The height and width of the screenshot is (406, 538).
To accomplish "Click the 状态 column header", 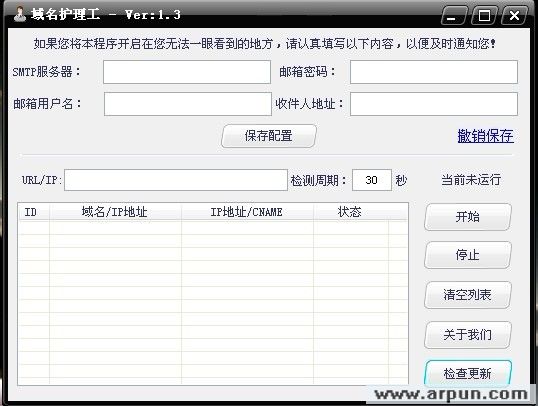I will pos(351,212).
